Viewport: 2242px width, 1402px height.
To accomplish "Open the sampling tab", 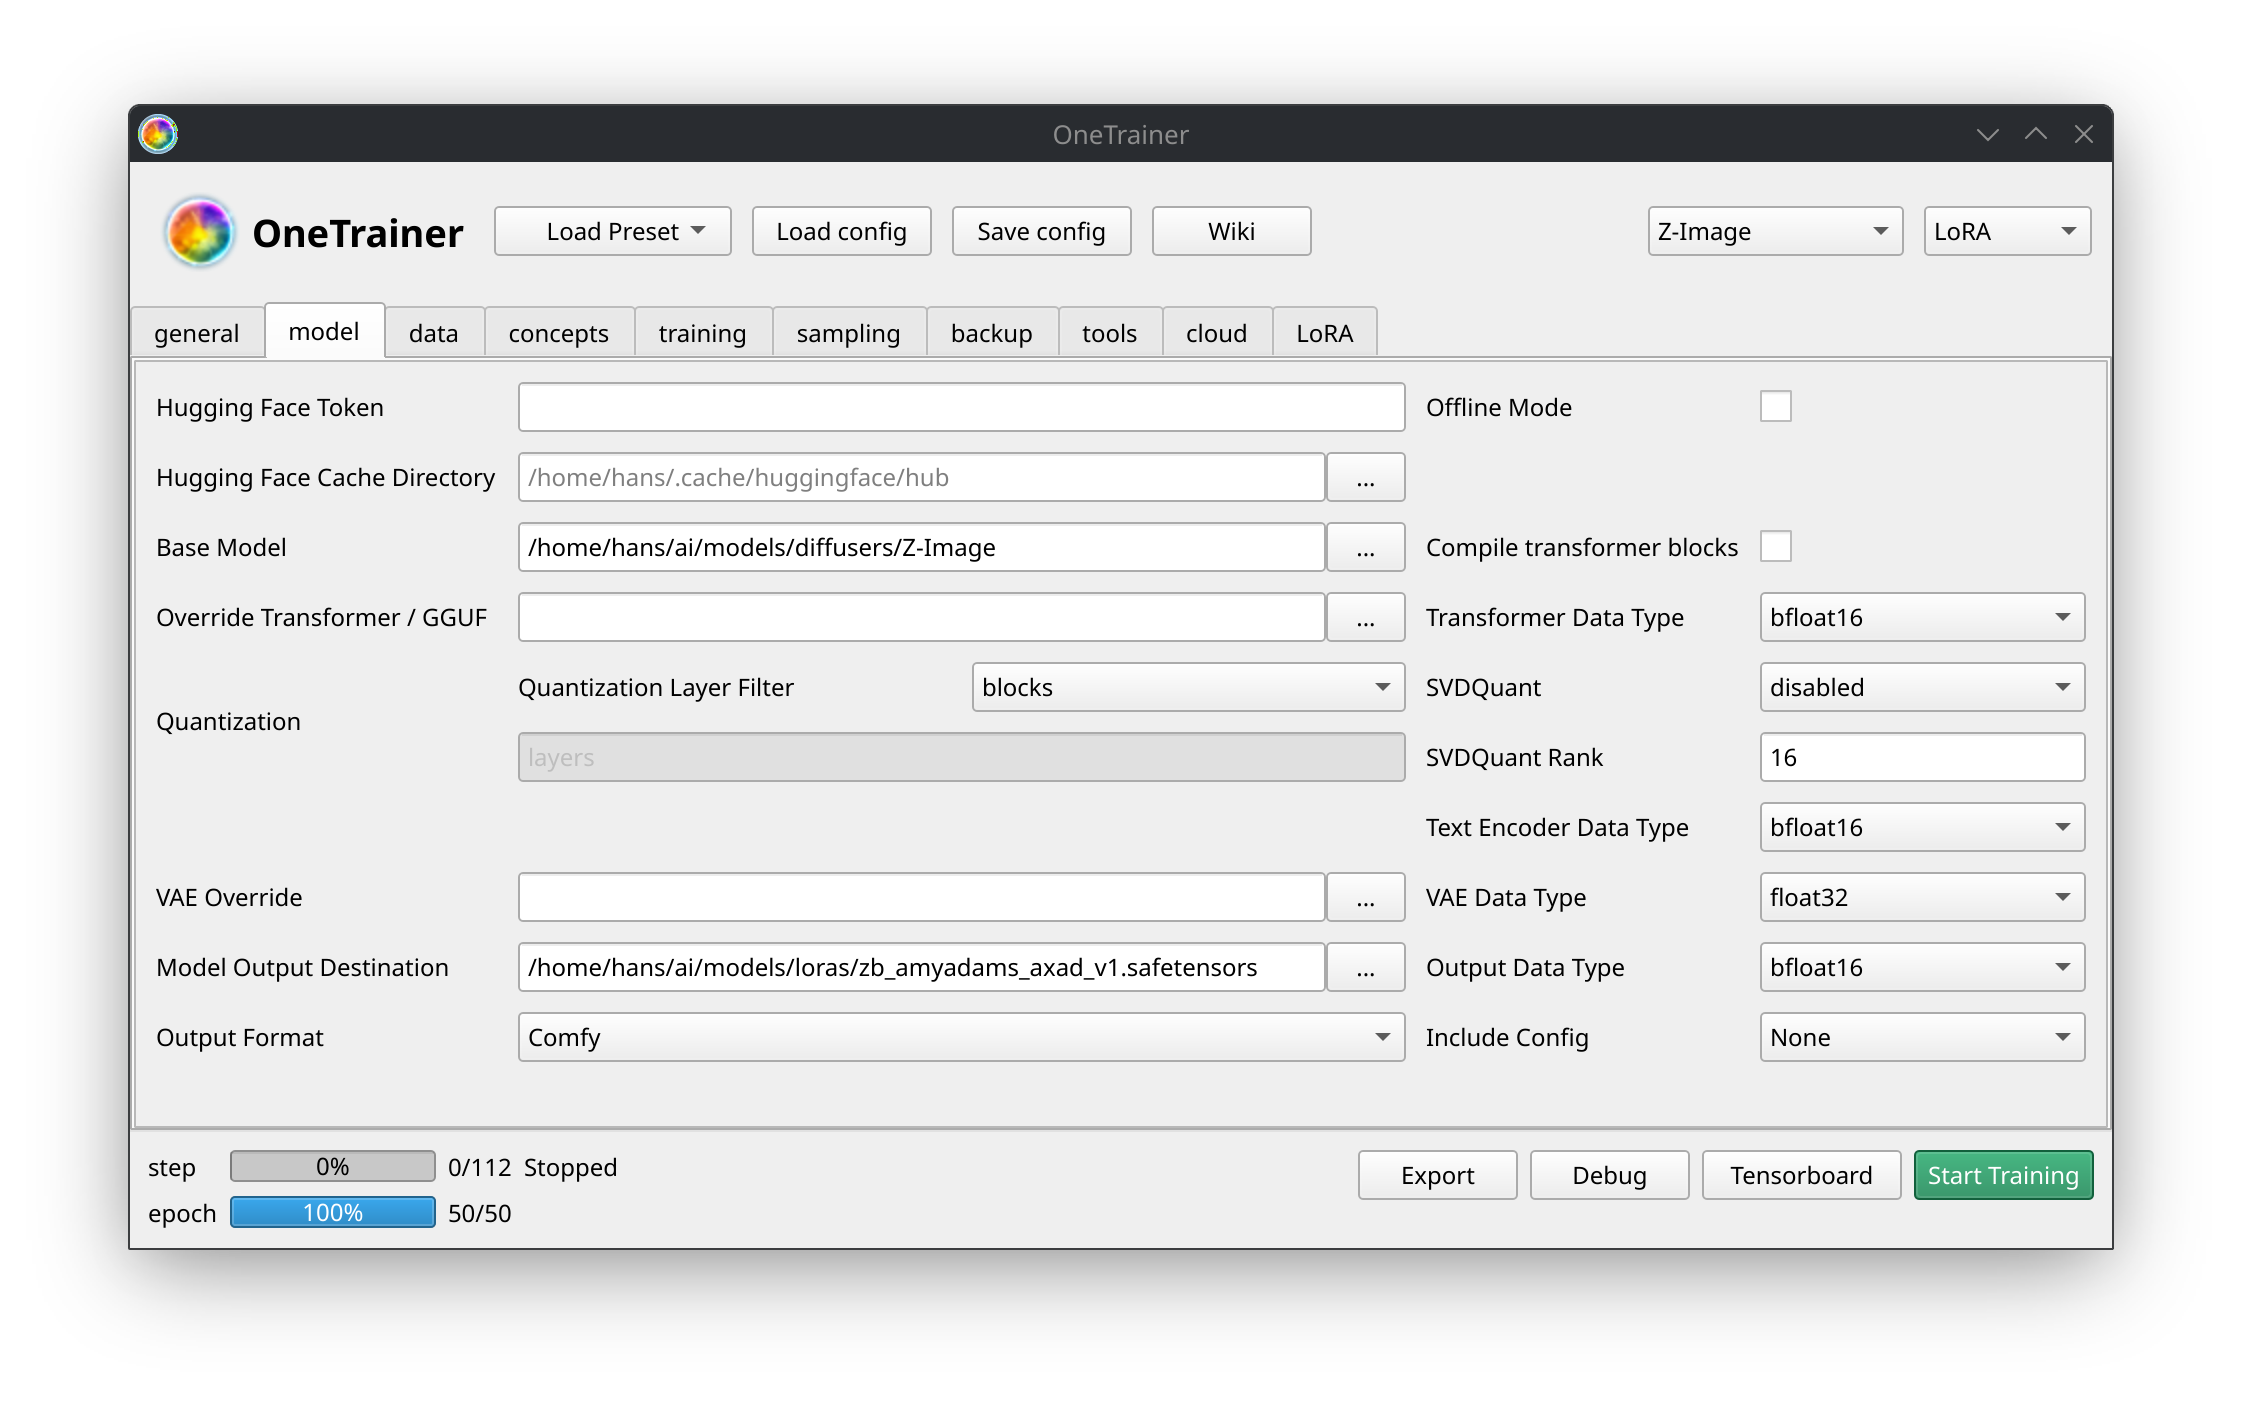I will [849, 333].
